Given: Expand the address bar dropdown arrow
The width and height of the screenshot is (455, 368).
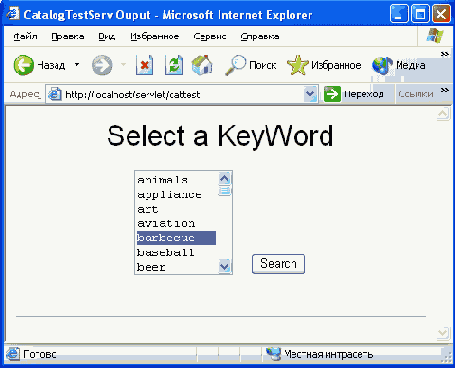Looking at the screenshot, I should [310, 94].
